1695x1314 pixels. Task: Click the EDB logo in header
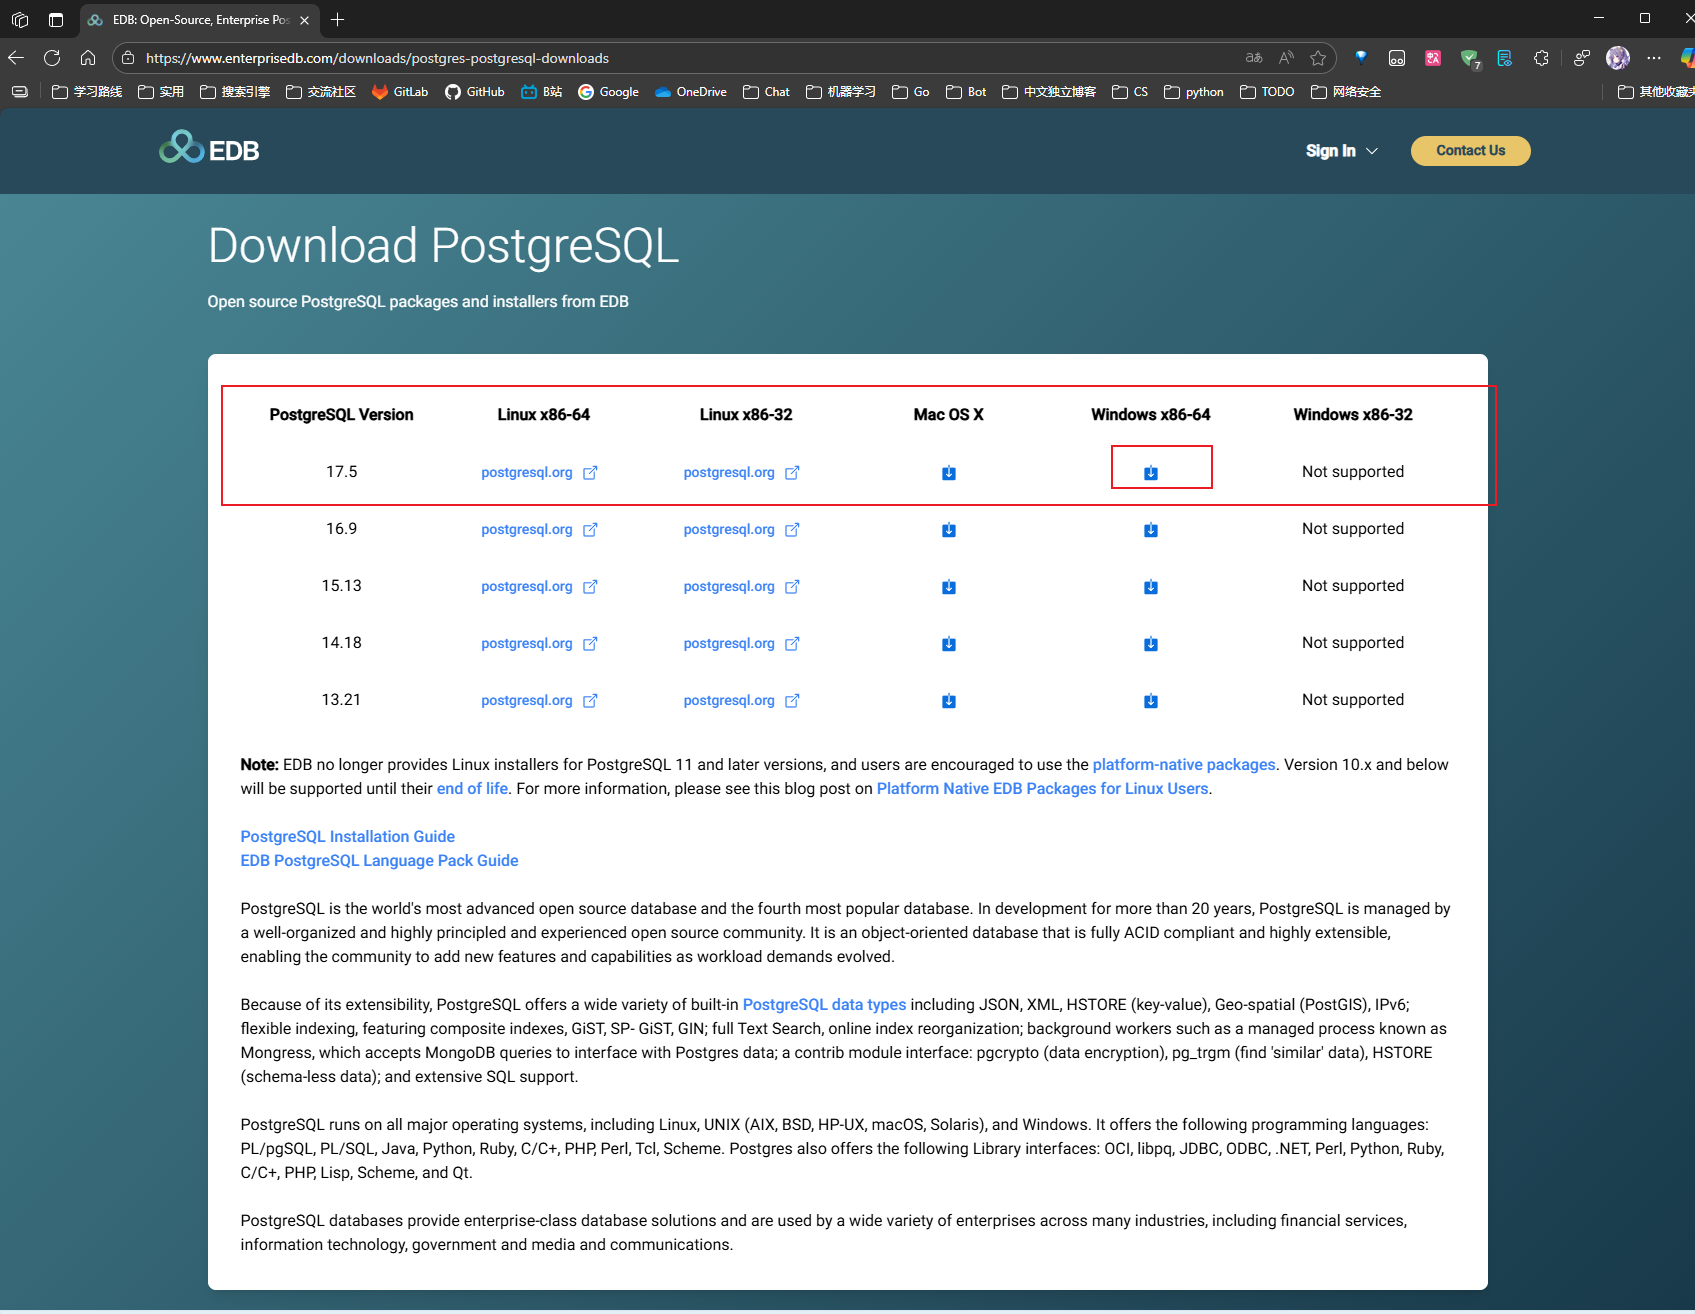click(209, 148)
